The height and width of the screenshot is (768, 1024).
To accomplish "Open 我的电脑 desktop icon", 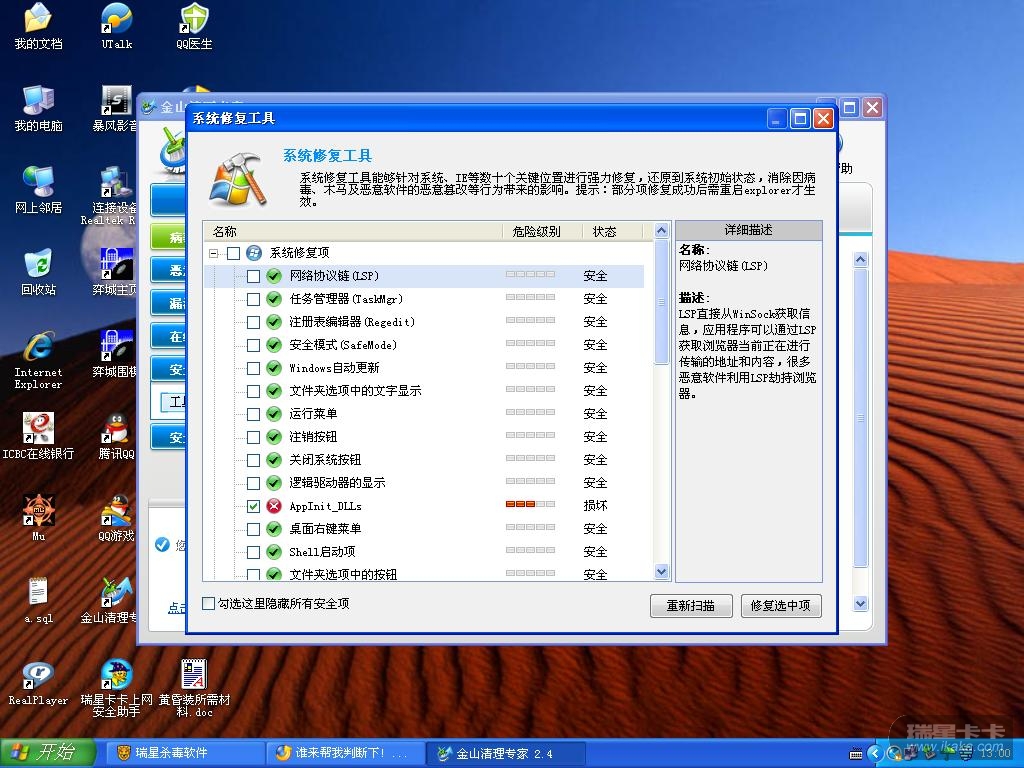I will point(38,109).
